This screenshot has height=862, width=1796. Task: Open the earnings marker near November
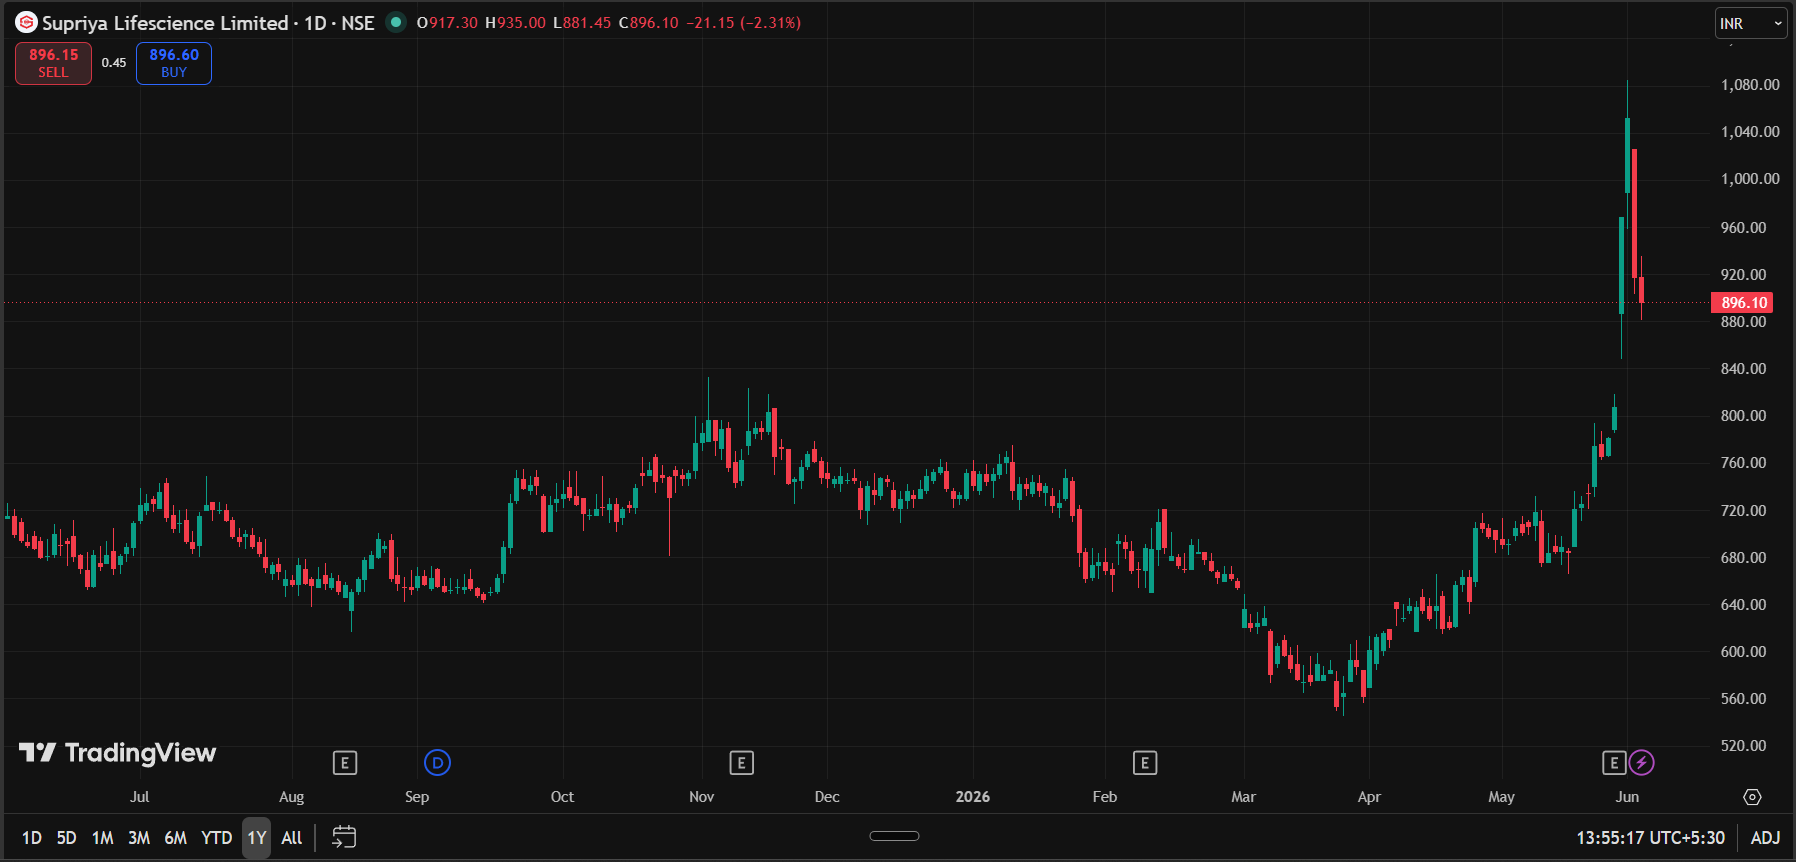click(741, 763)
